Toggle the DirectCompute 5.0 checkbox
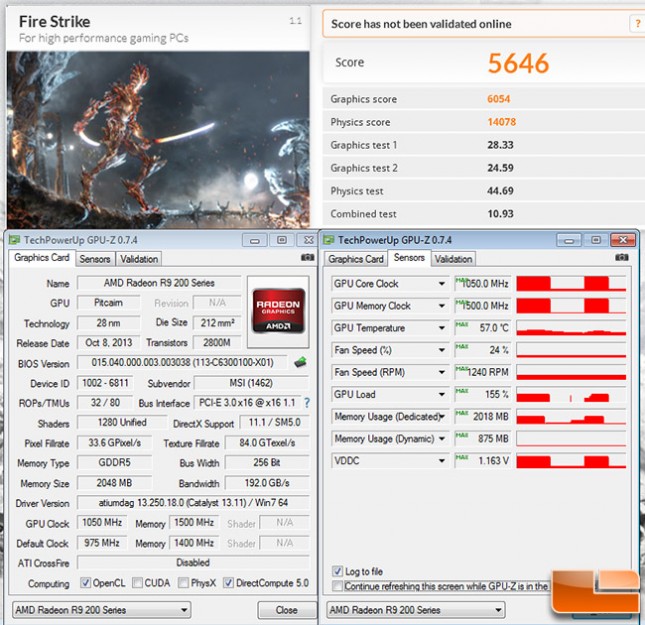This screenshot has height=625, width=645. tap(228, 583)
